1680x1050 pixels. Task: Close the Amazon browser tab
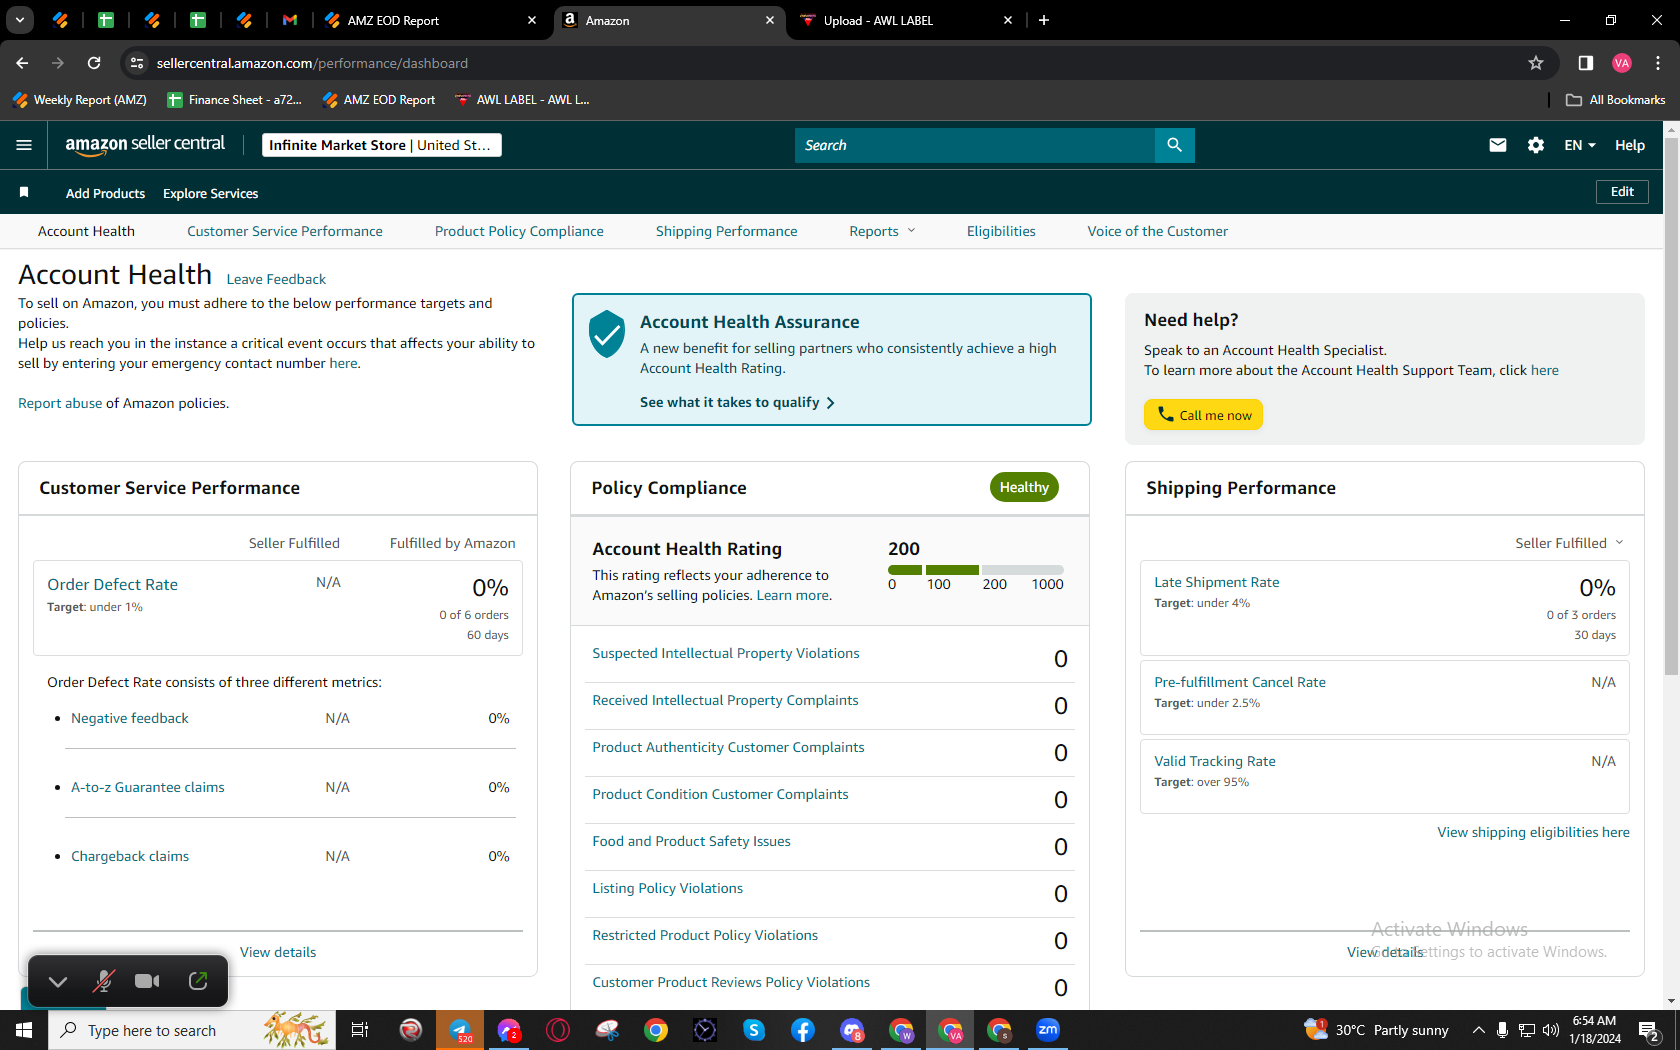point(770,20)
